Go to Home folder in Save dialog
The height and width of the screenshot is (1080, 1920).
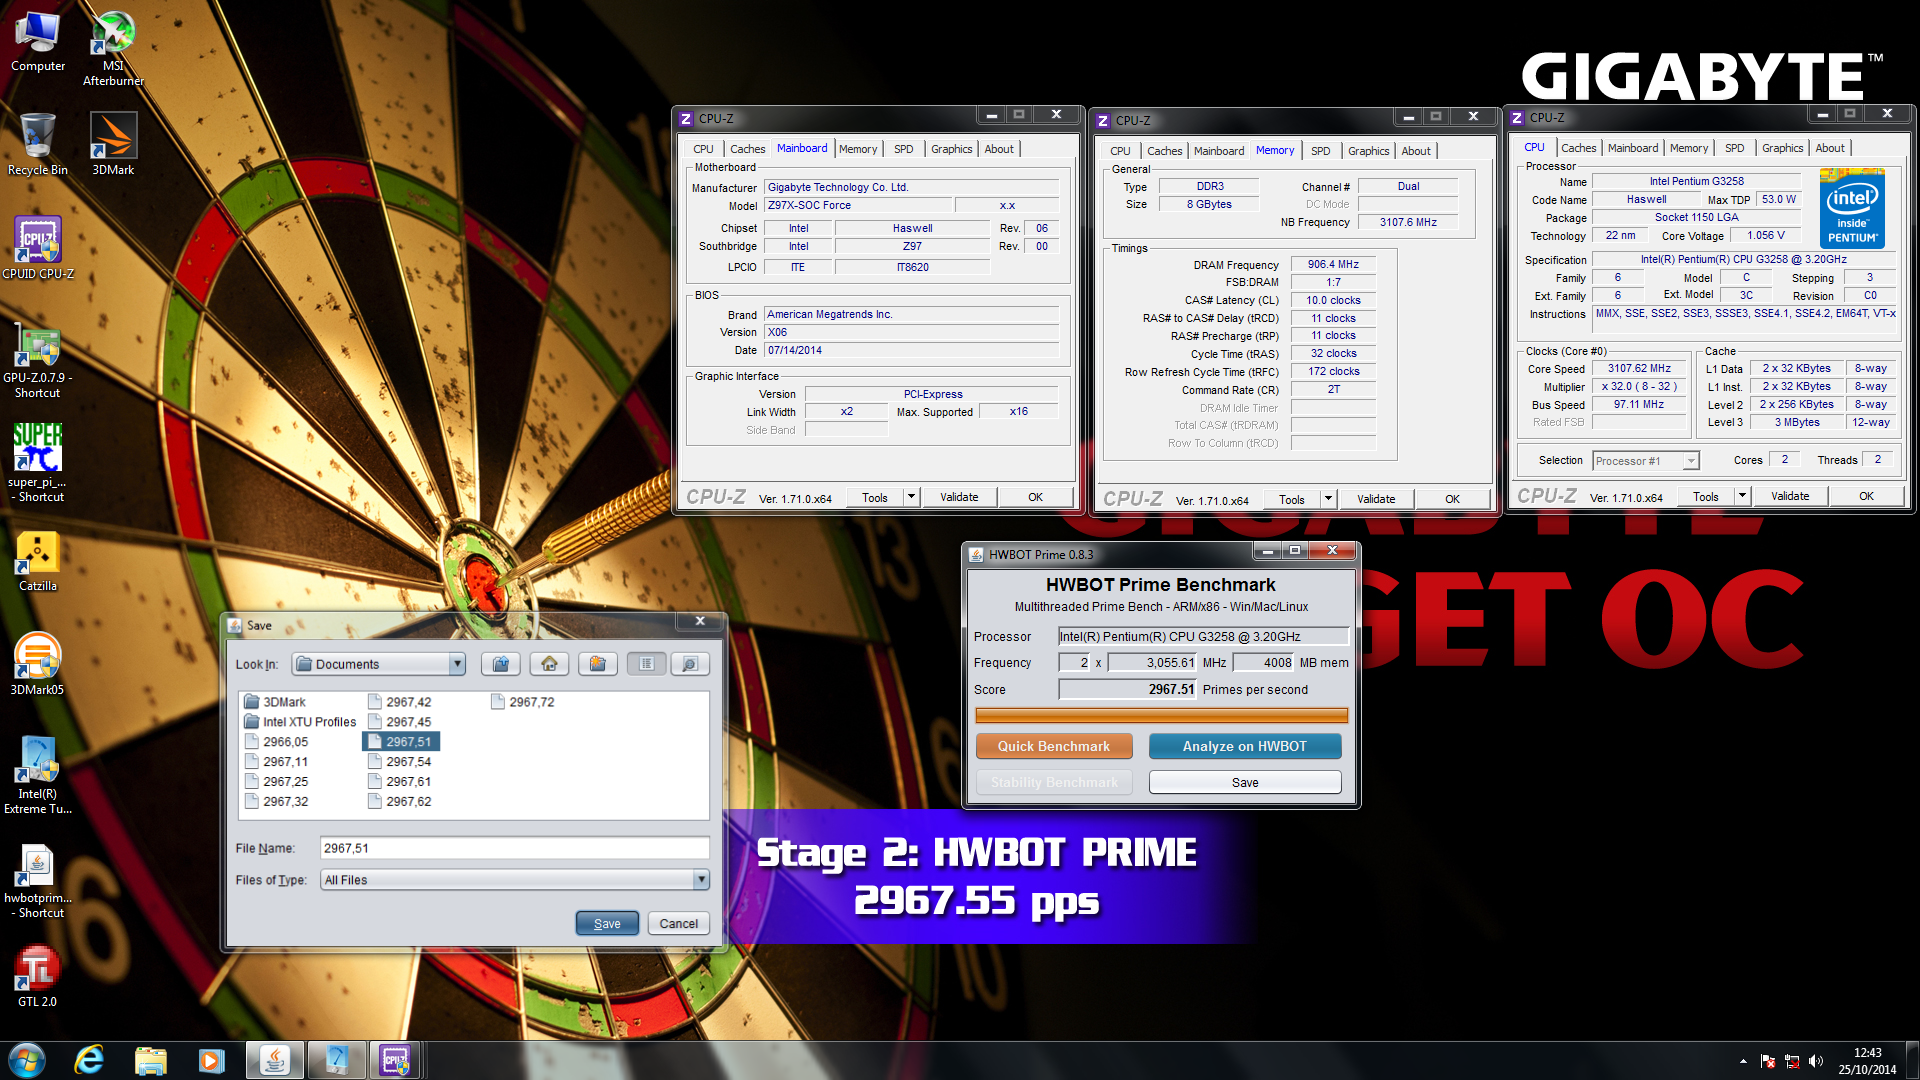coord(549,664)
